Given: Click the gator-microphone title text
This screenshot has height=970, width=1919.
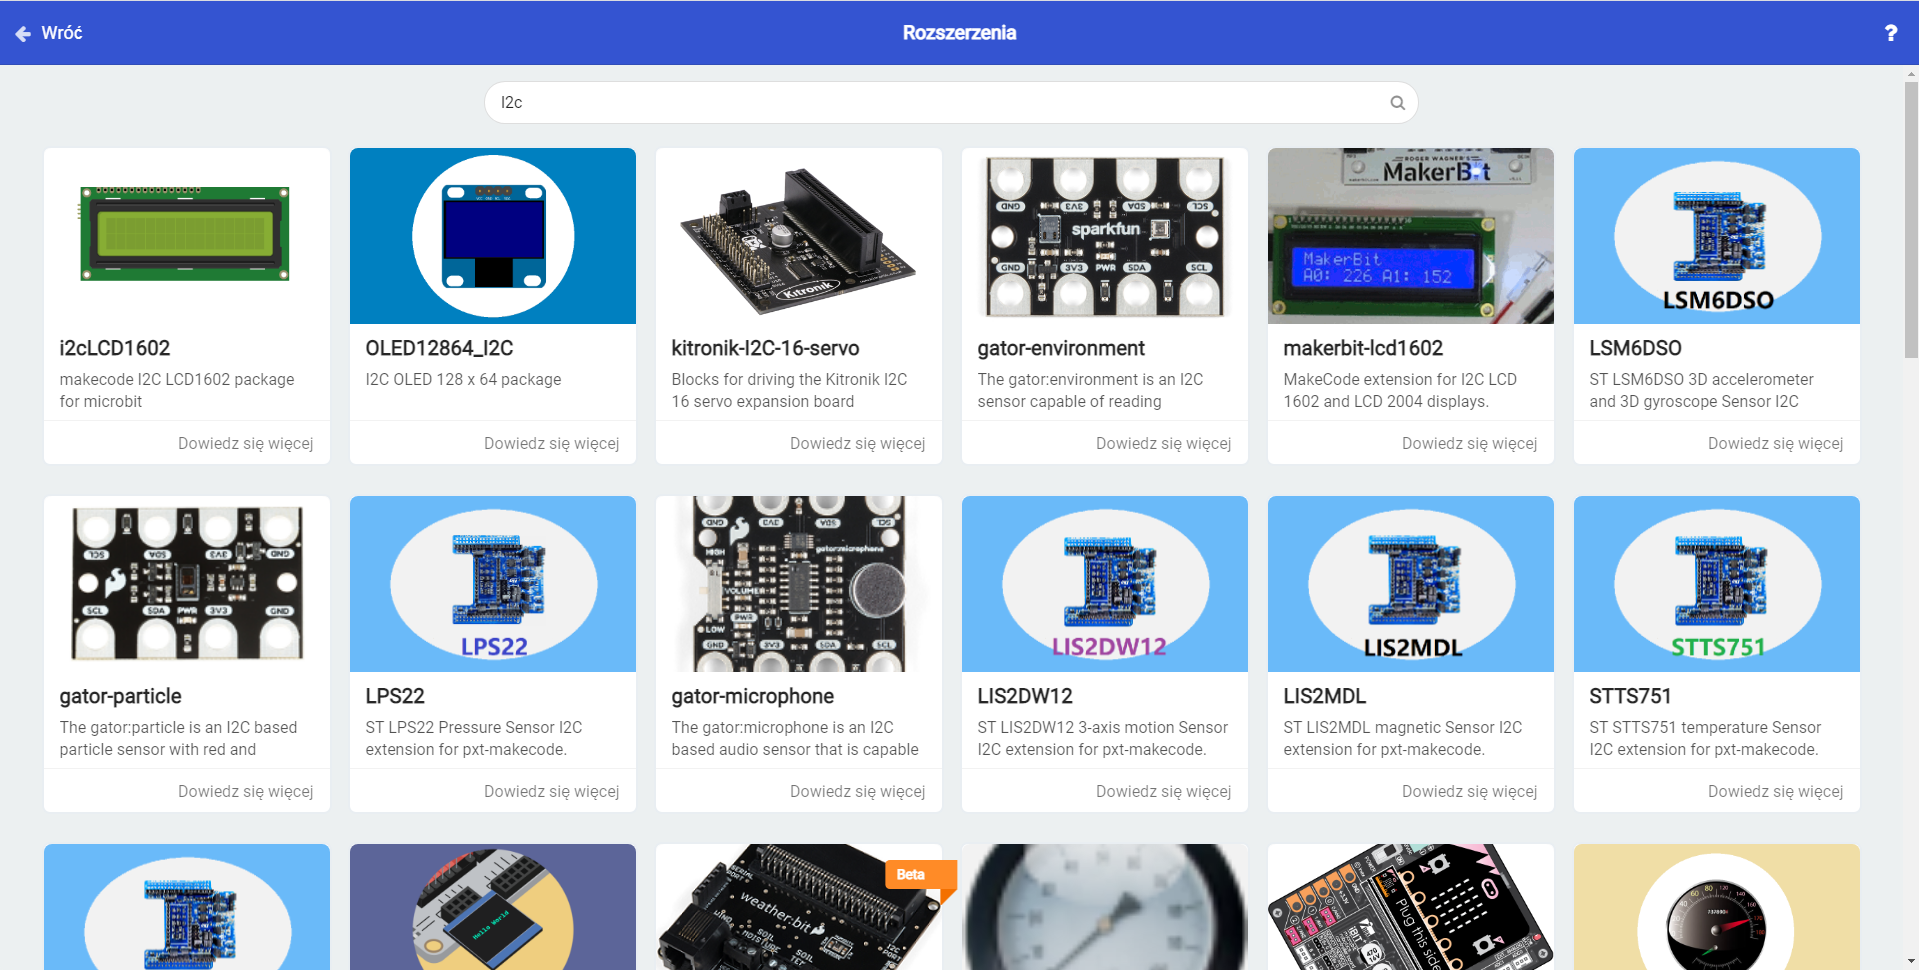Looking at the screenshot, I should (752, 696).
